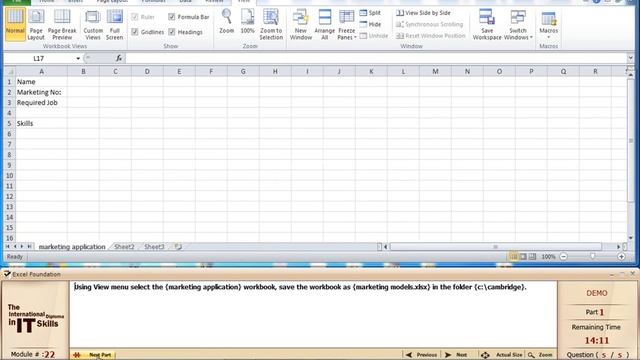Open a New Window

click(301, 24)
